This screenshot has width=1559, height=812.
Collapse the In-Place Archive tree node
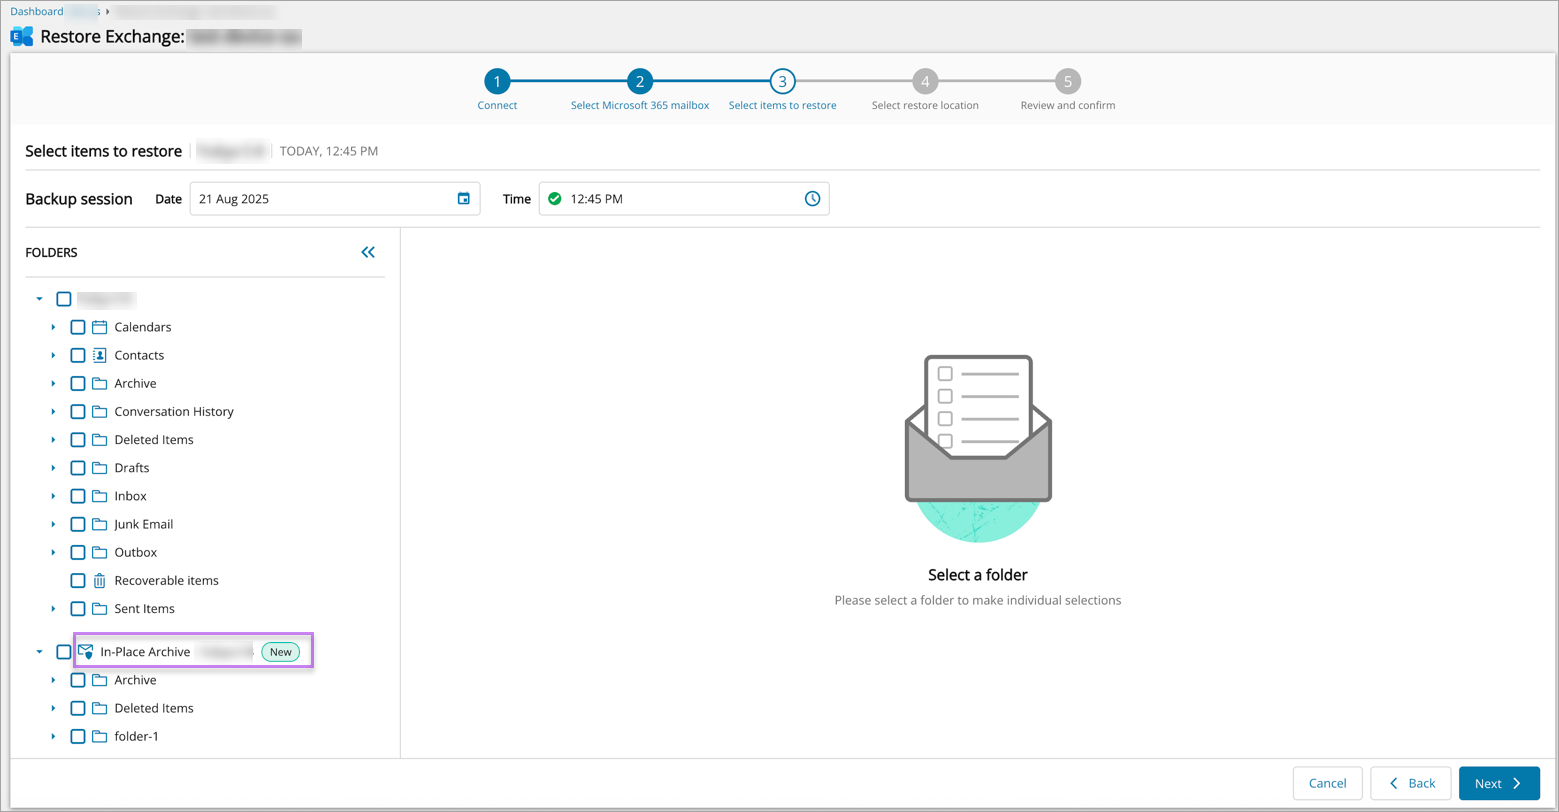40,652
